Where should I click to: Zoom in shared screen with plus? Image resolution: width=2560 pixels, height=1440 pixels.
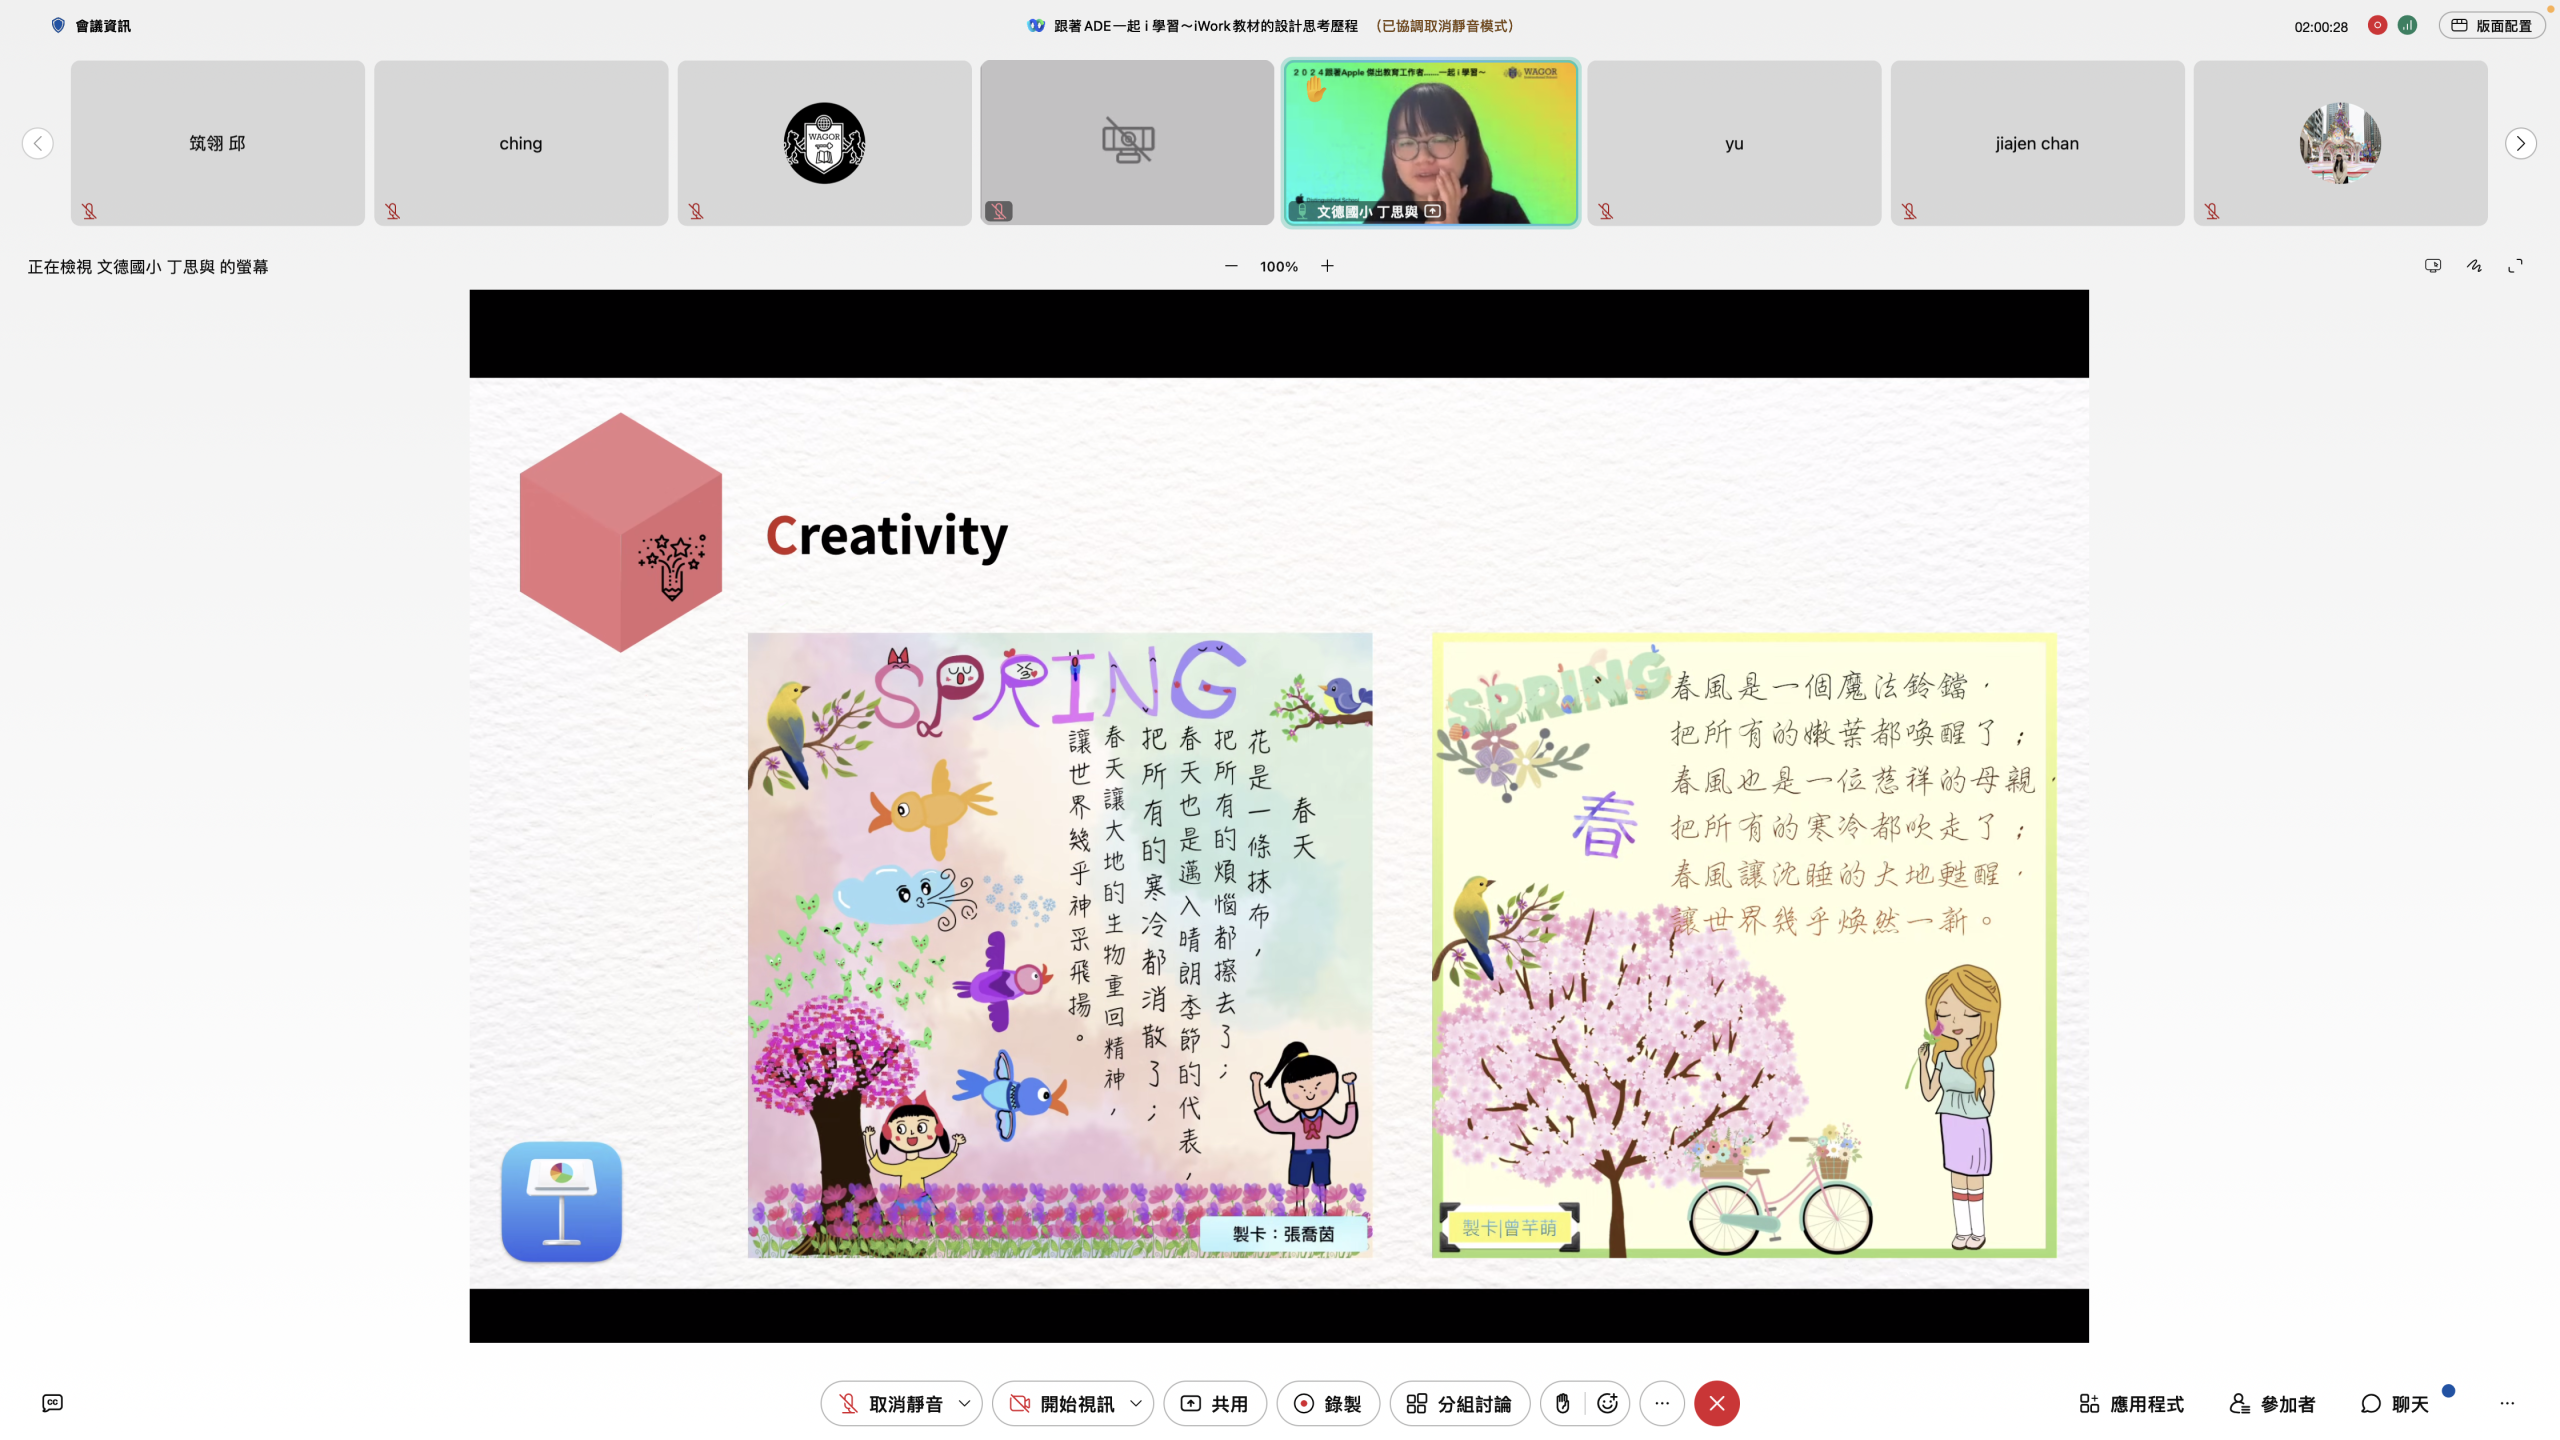click(1327, 266)
